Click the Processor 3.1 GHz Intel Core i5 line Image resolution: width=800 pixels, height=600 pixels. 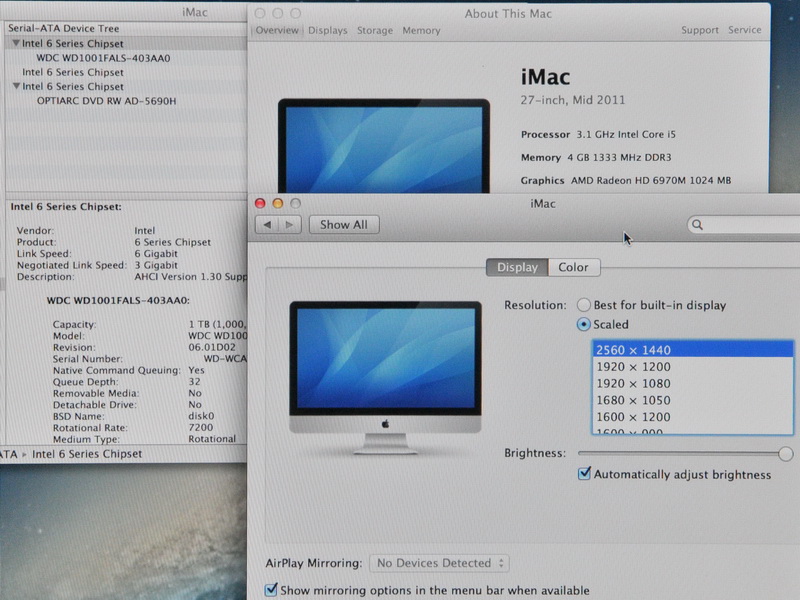(x=598, y=135)
